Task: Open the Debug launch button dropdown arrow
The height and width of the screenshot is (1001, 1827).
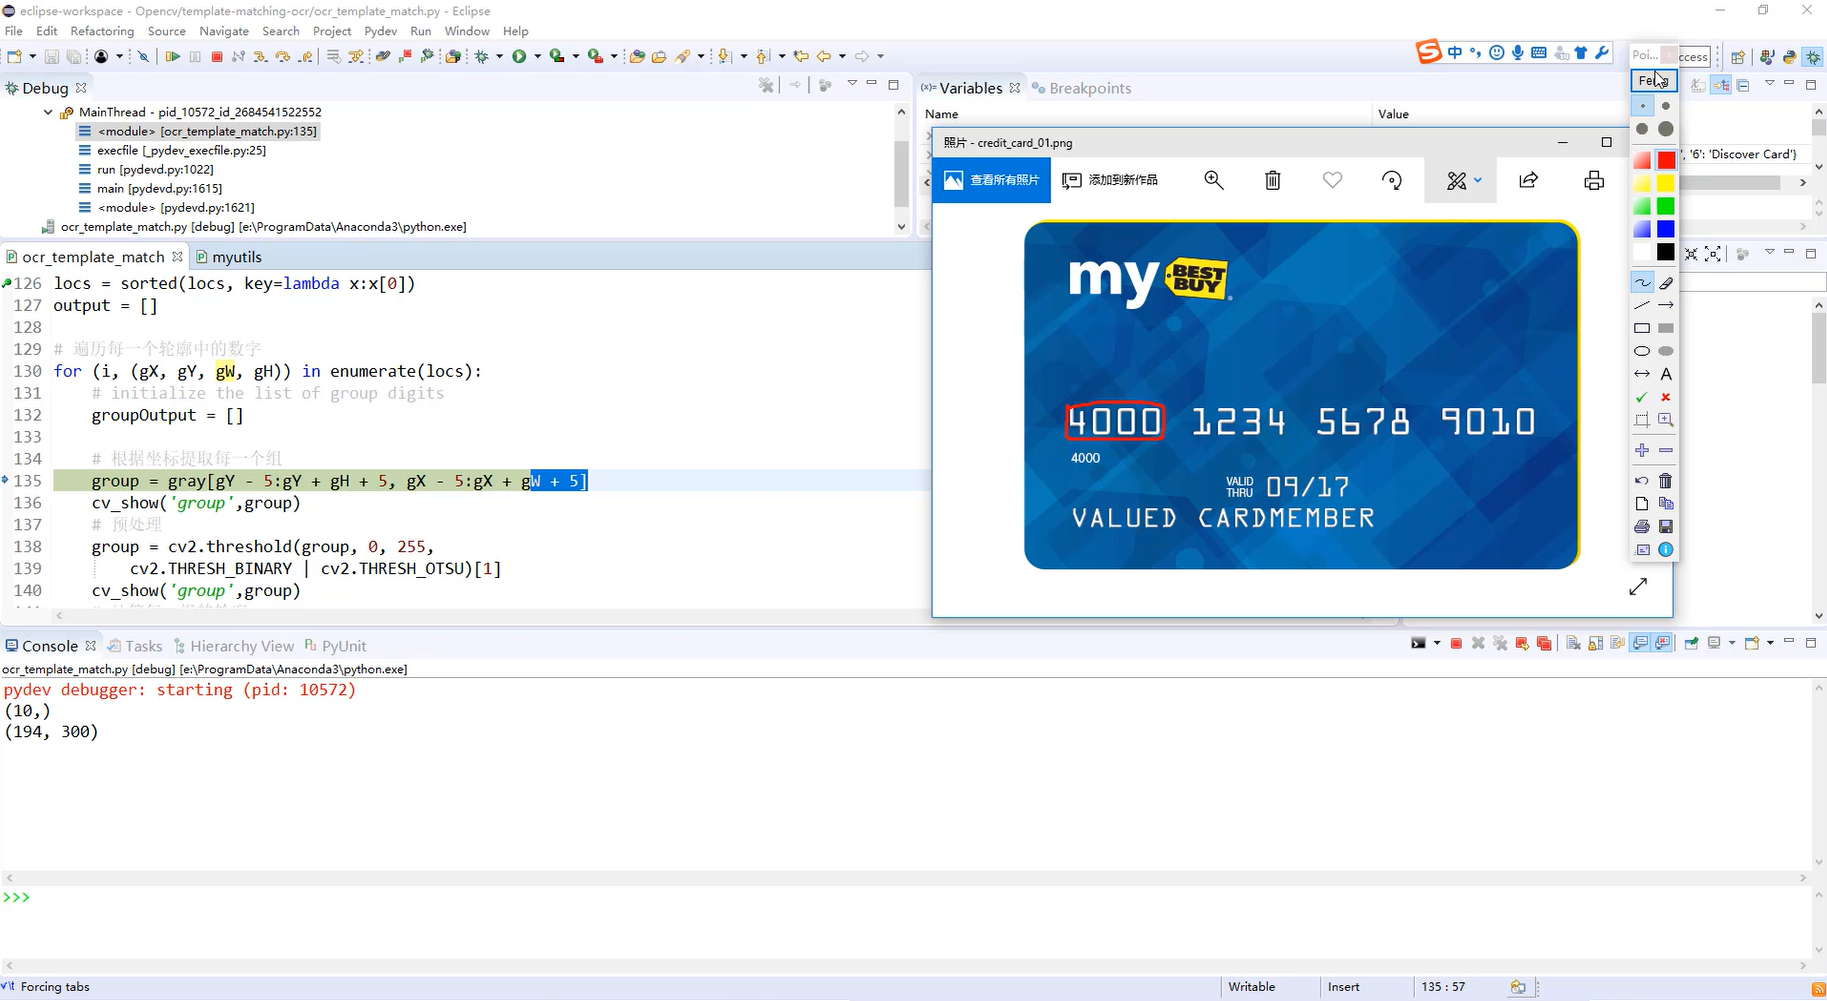Action: (x=499, y=57)
